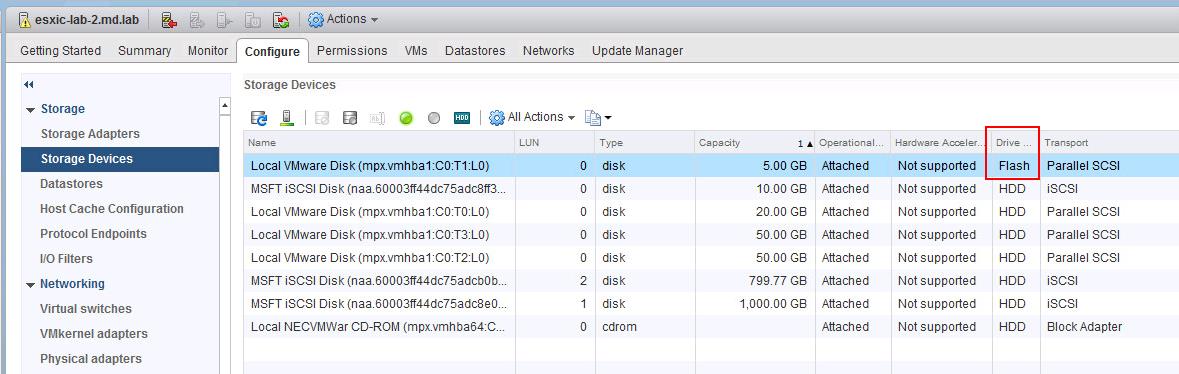Collapse the sidebar with the double-arrow icon
This screenshot has height=374, width=1179.
point(29,85)
